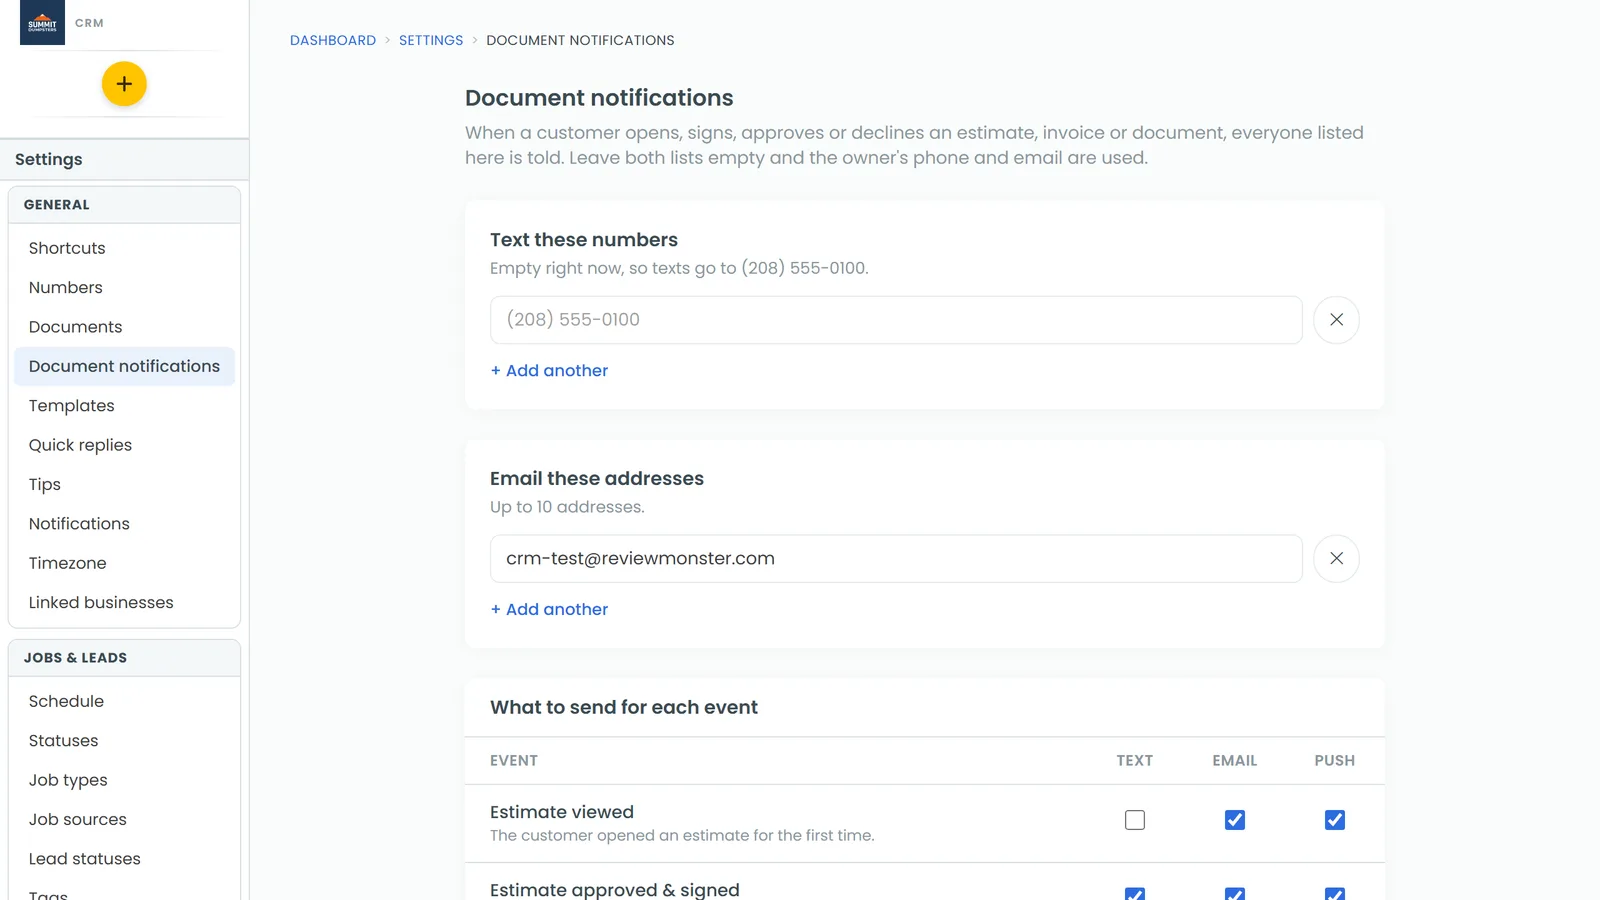Open Shortcuts settings
The image size is (1600, 900).
point(124,248)
